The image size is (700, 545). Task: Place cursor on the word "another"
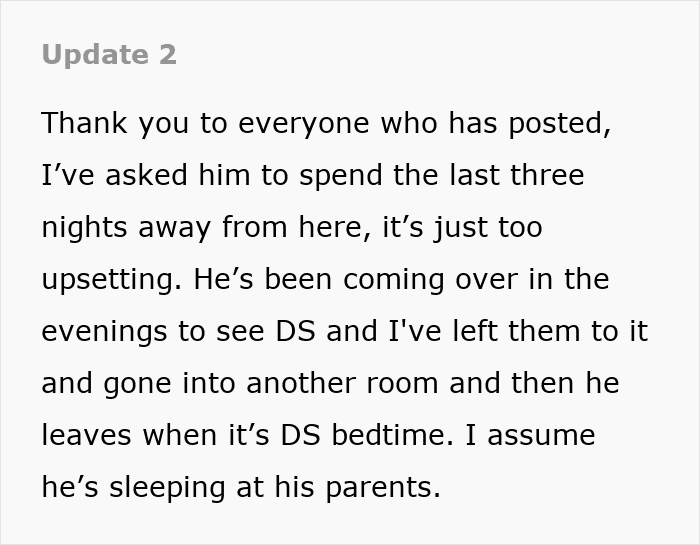301,383
